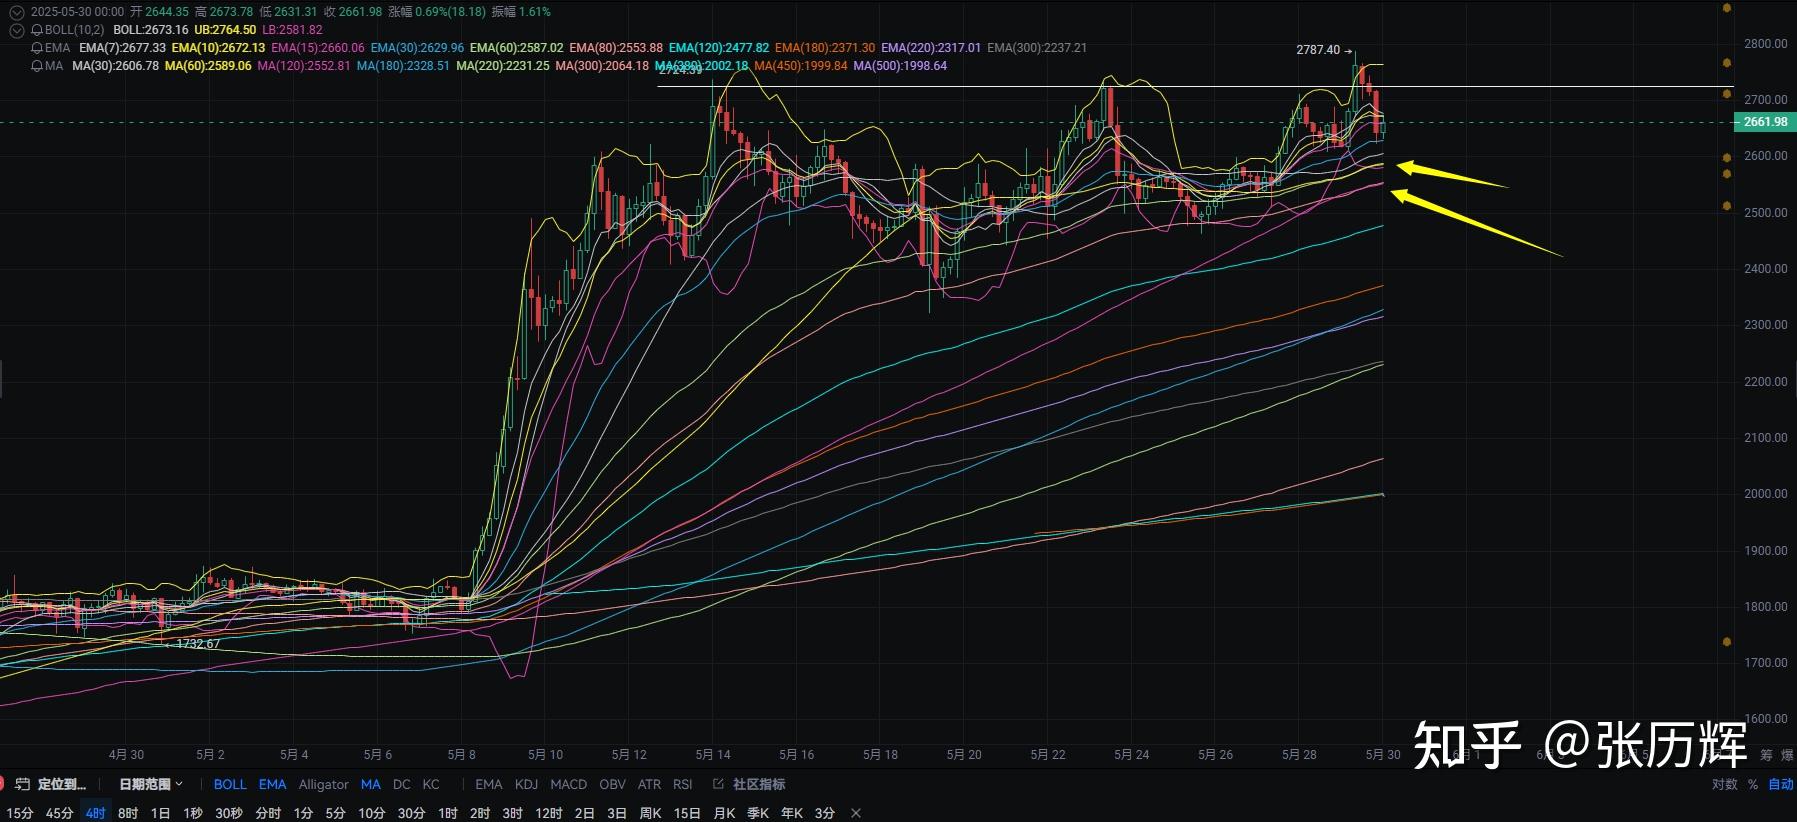Open community indicators via its external-link icon
This screenshot has width=1797, height=822.
pos(718,784)
